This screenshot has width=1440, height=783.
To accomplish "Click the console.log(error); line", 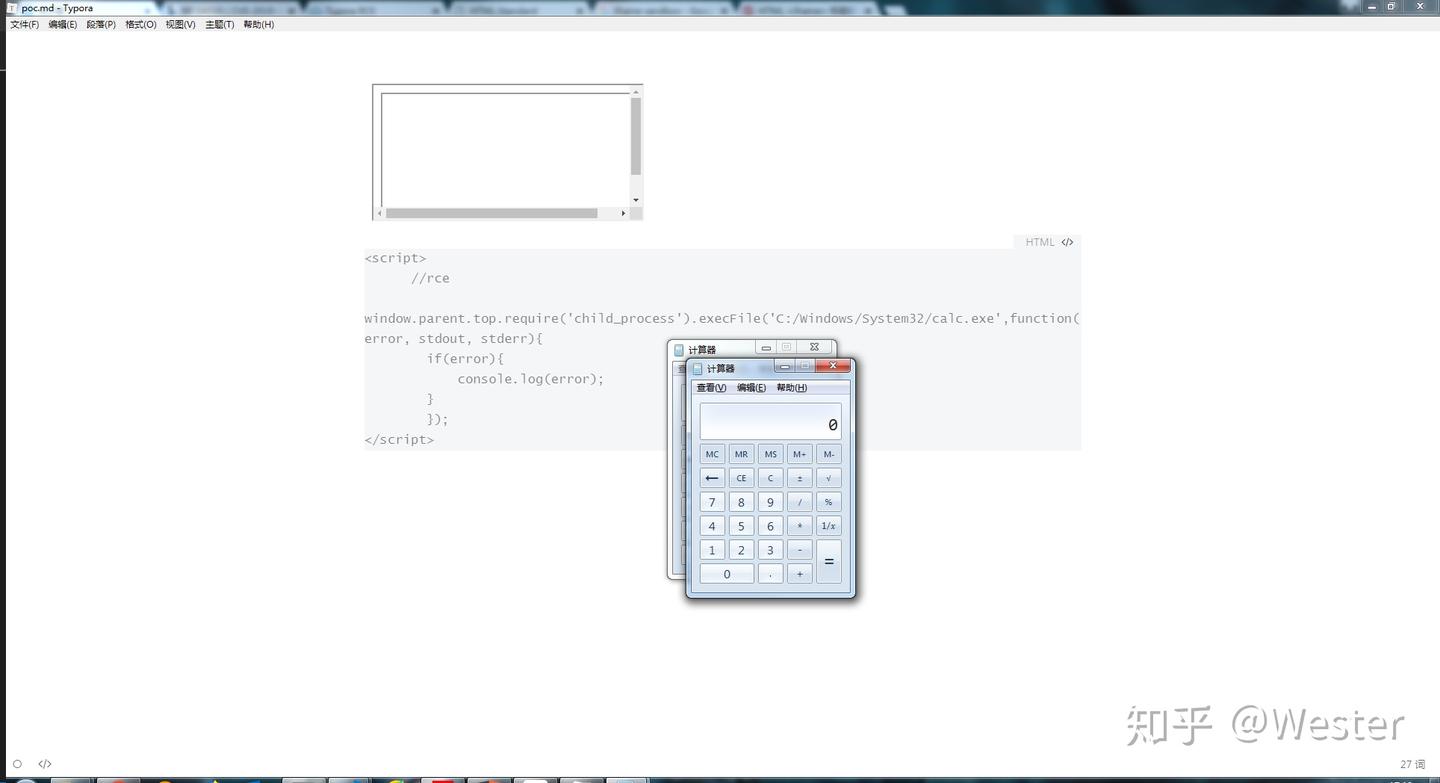I will coord(531,379).
